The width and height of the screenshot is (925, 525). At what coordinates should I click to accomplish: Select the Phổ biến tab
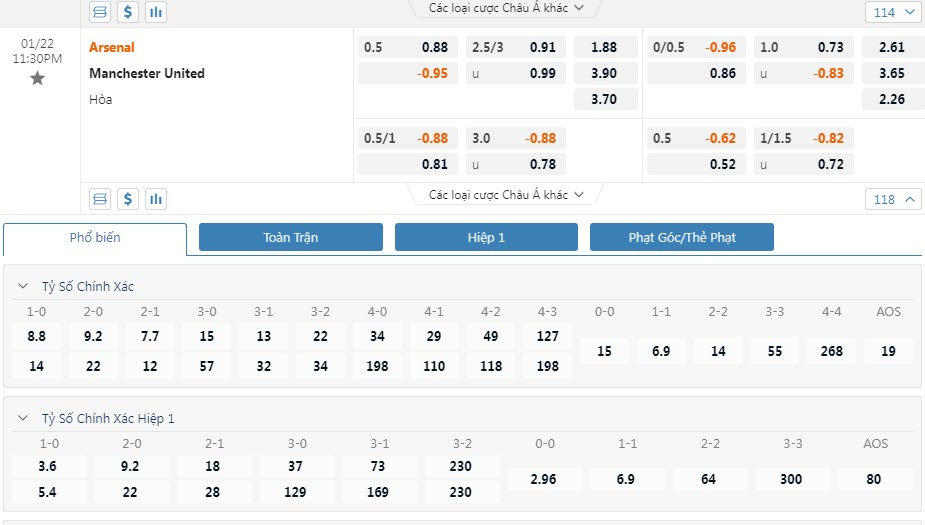(x=95, y=238)
